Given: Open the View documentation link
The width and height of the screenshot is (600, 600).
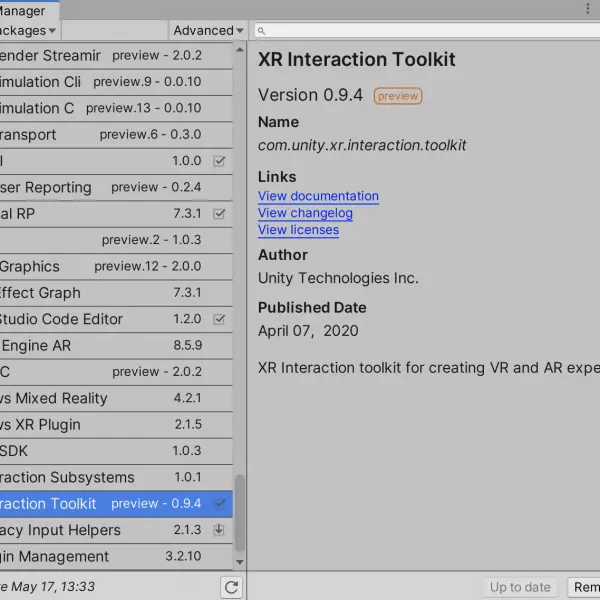Looking at the screenshot, I should (x=318, y=196).
